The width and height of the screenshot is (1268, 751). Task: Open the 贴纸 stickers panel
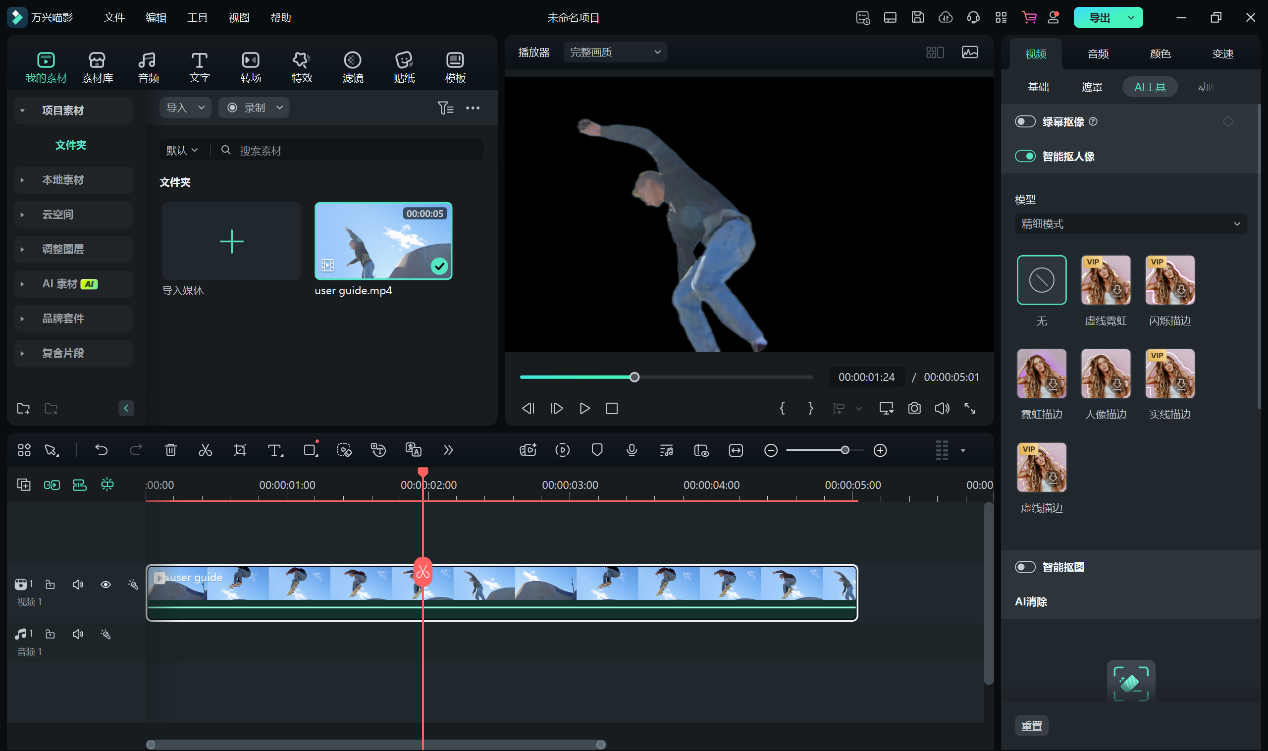tap(404, 67)
